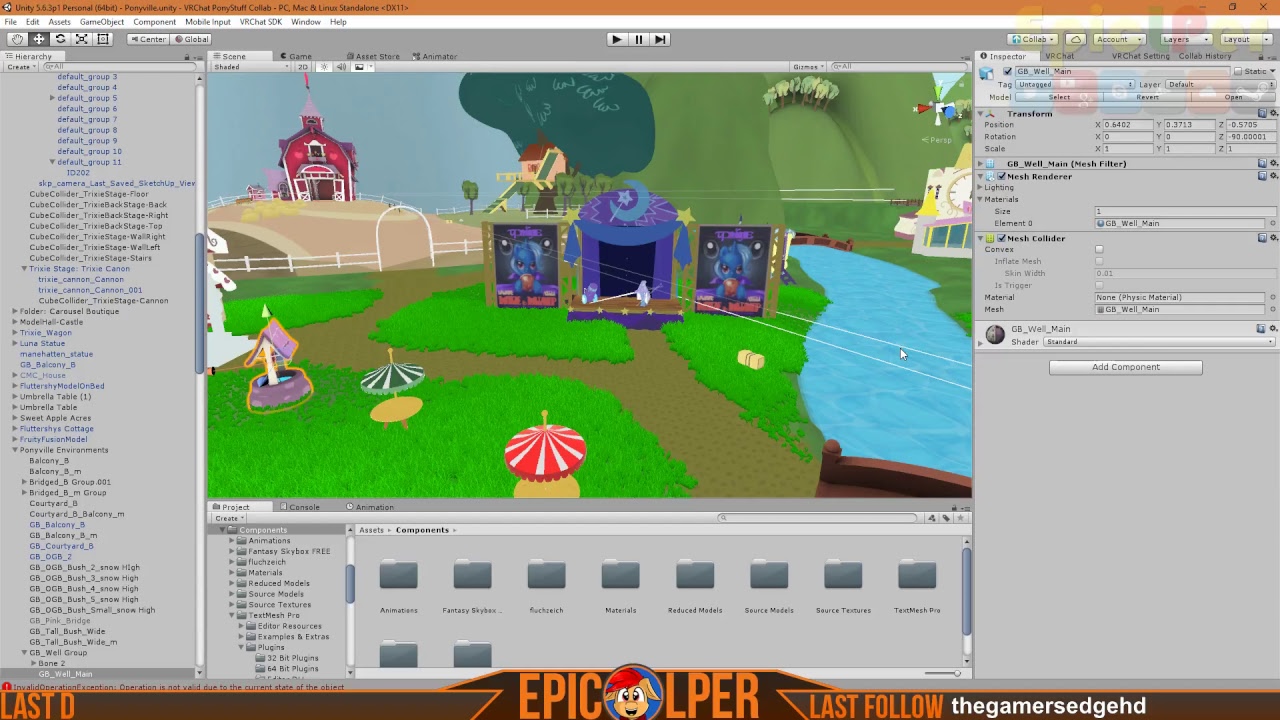Select the Rotate tool in the toolbar
The height and width of the screenshot is (720, 1280).
point(60,39)
